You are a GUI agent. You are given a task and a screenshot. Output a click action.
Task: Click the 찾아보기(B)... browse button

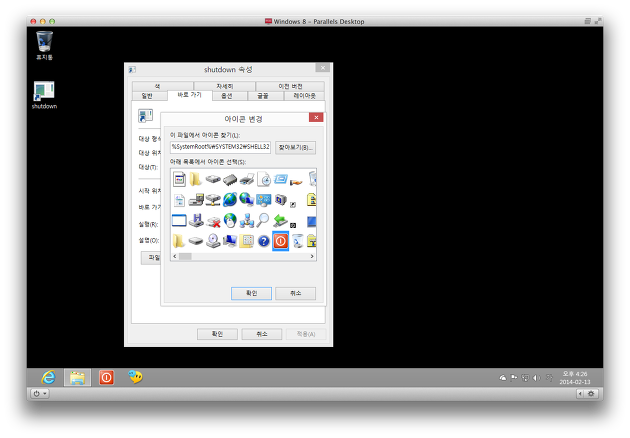point(295,147)
